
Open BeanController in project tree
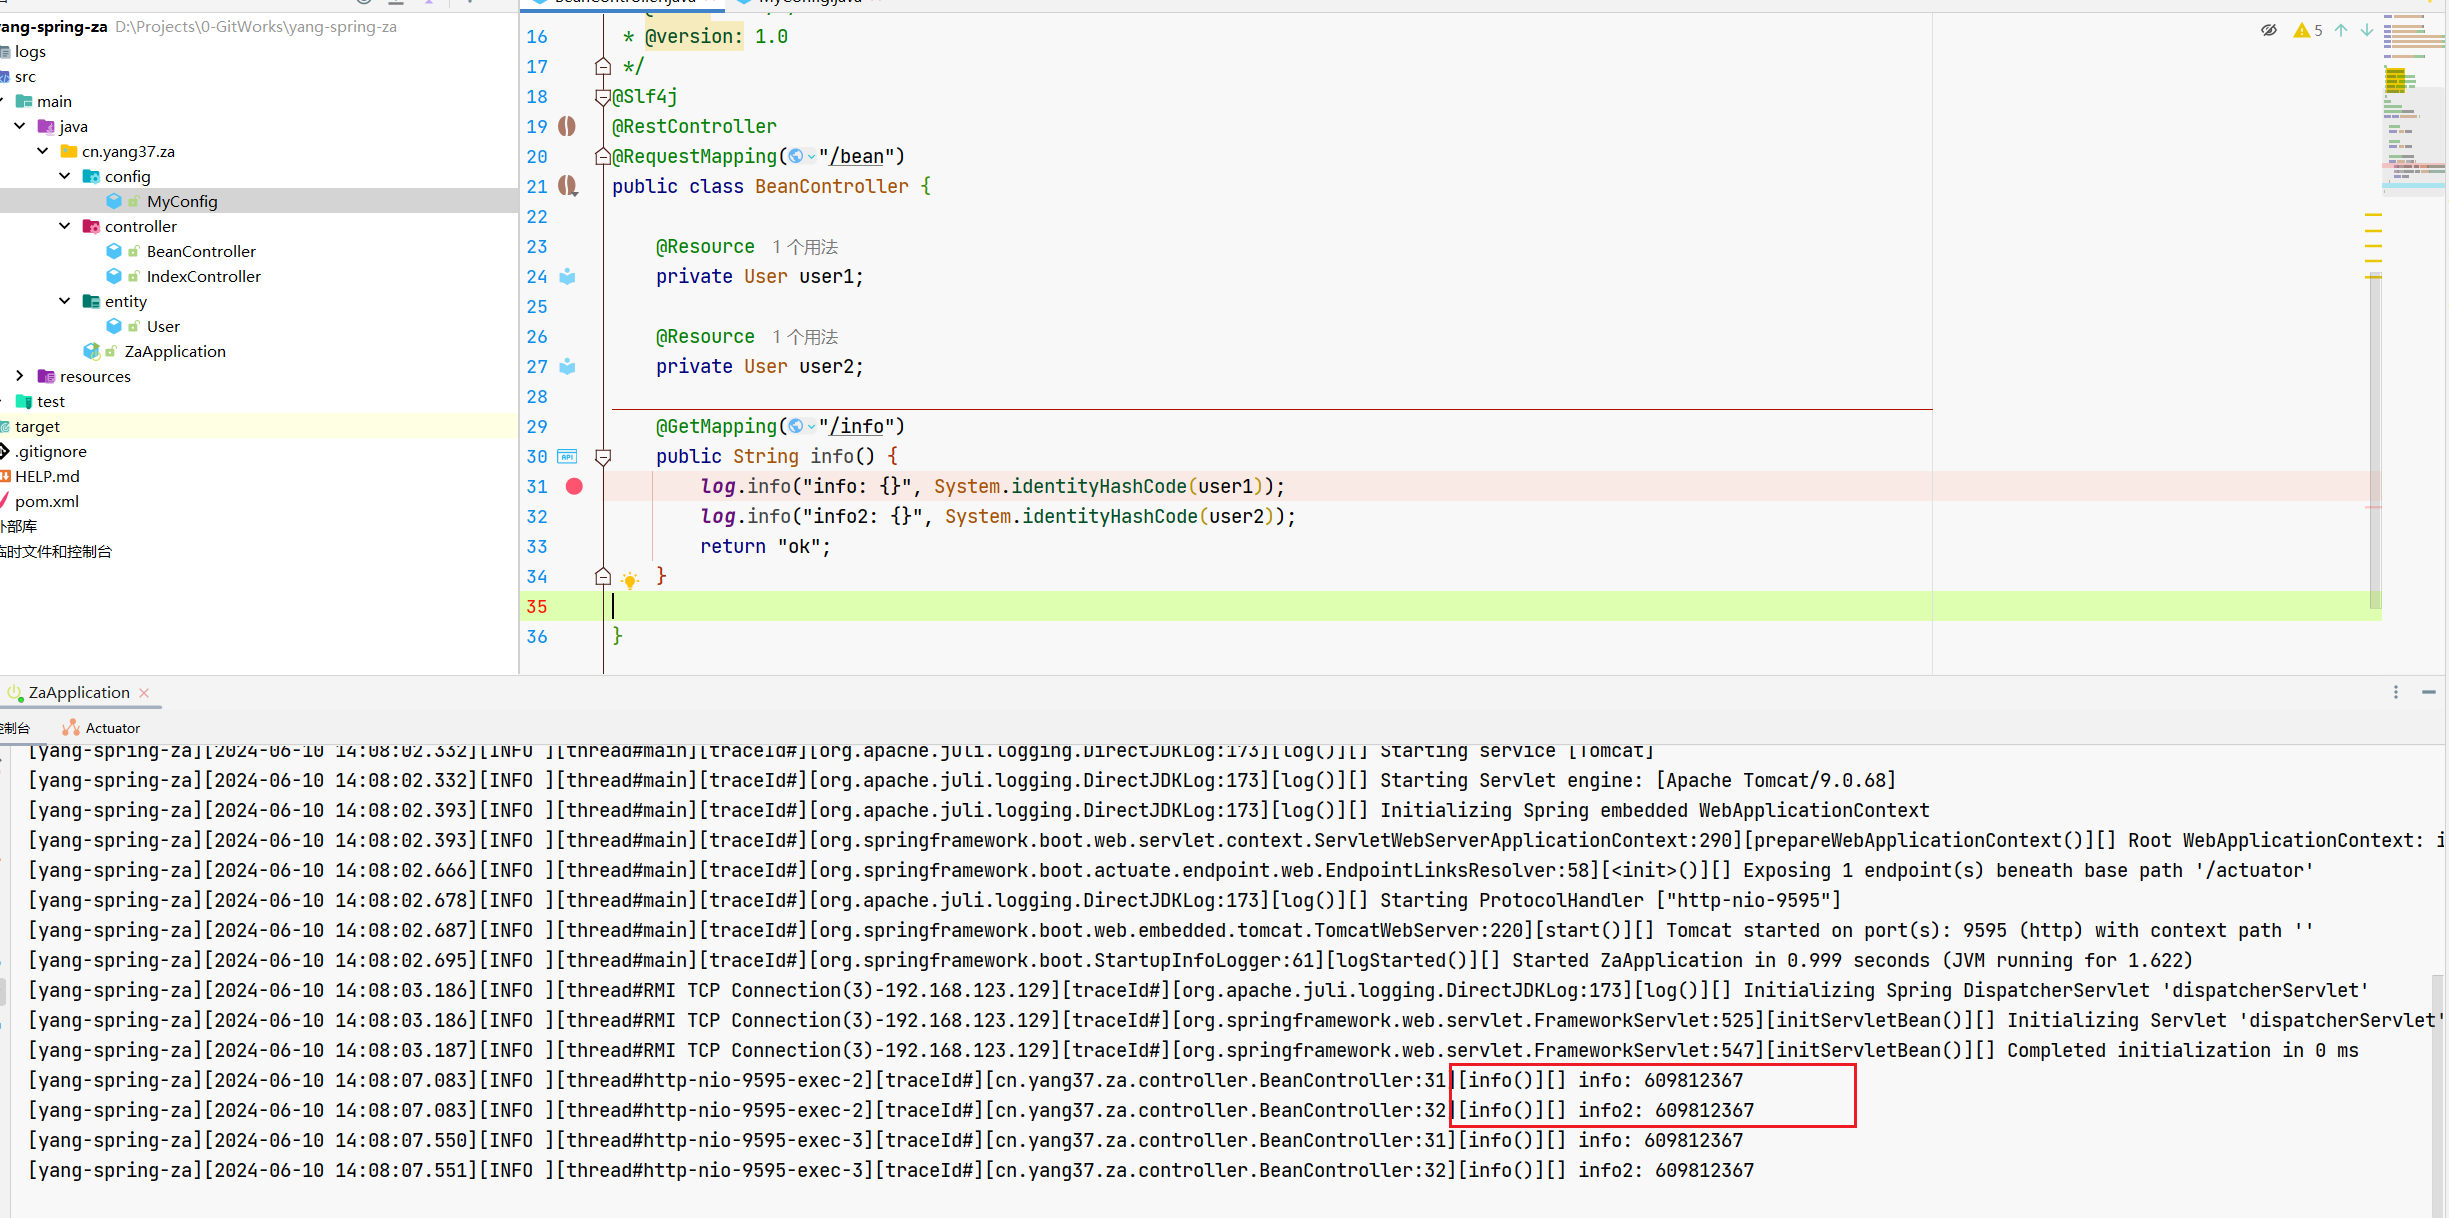tap(201, 251)
